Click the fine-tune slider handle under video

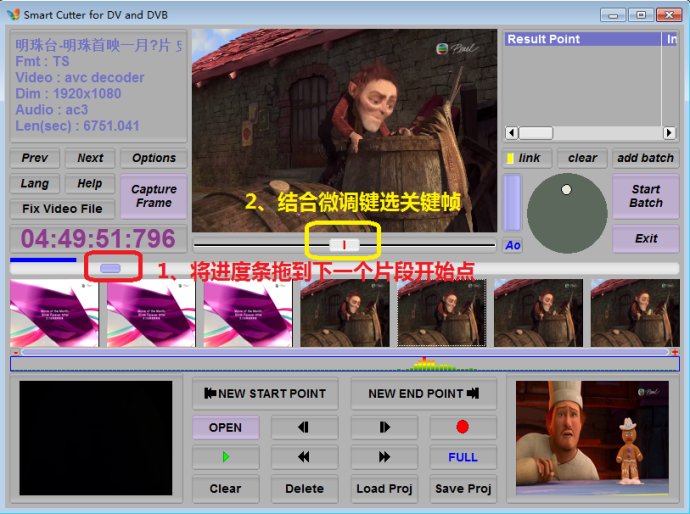(344, 244)
